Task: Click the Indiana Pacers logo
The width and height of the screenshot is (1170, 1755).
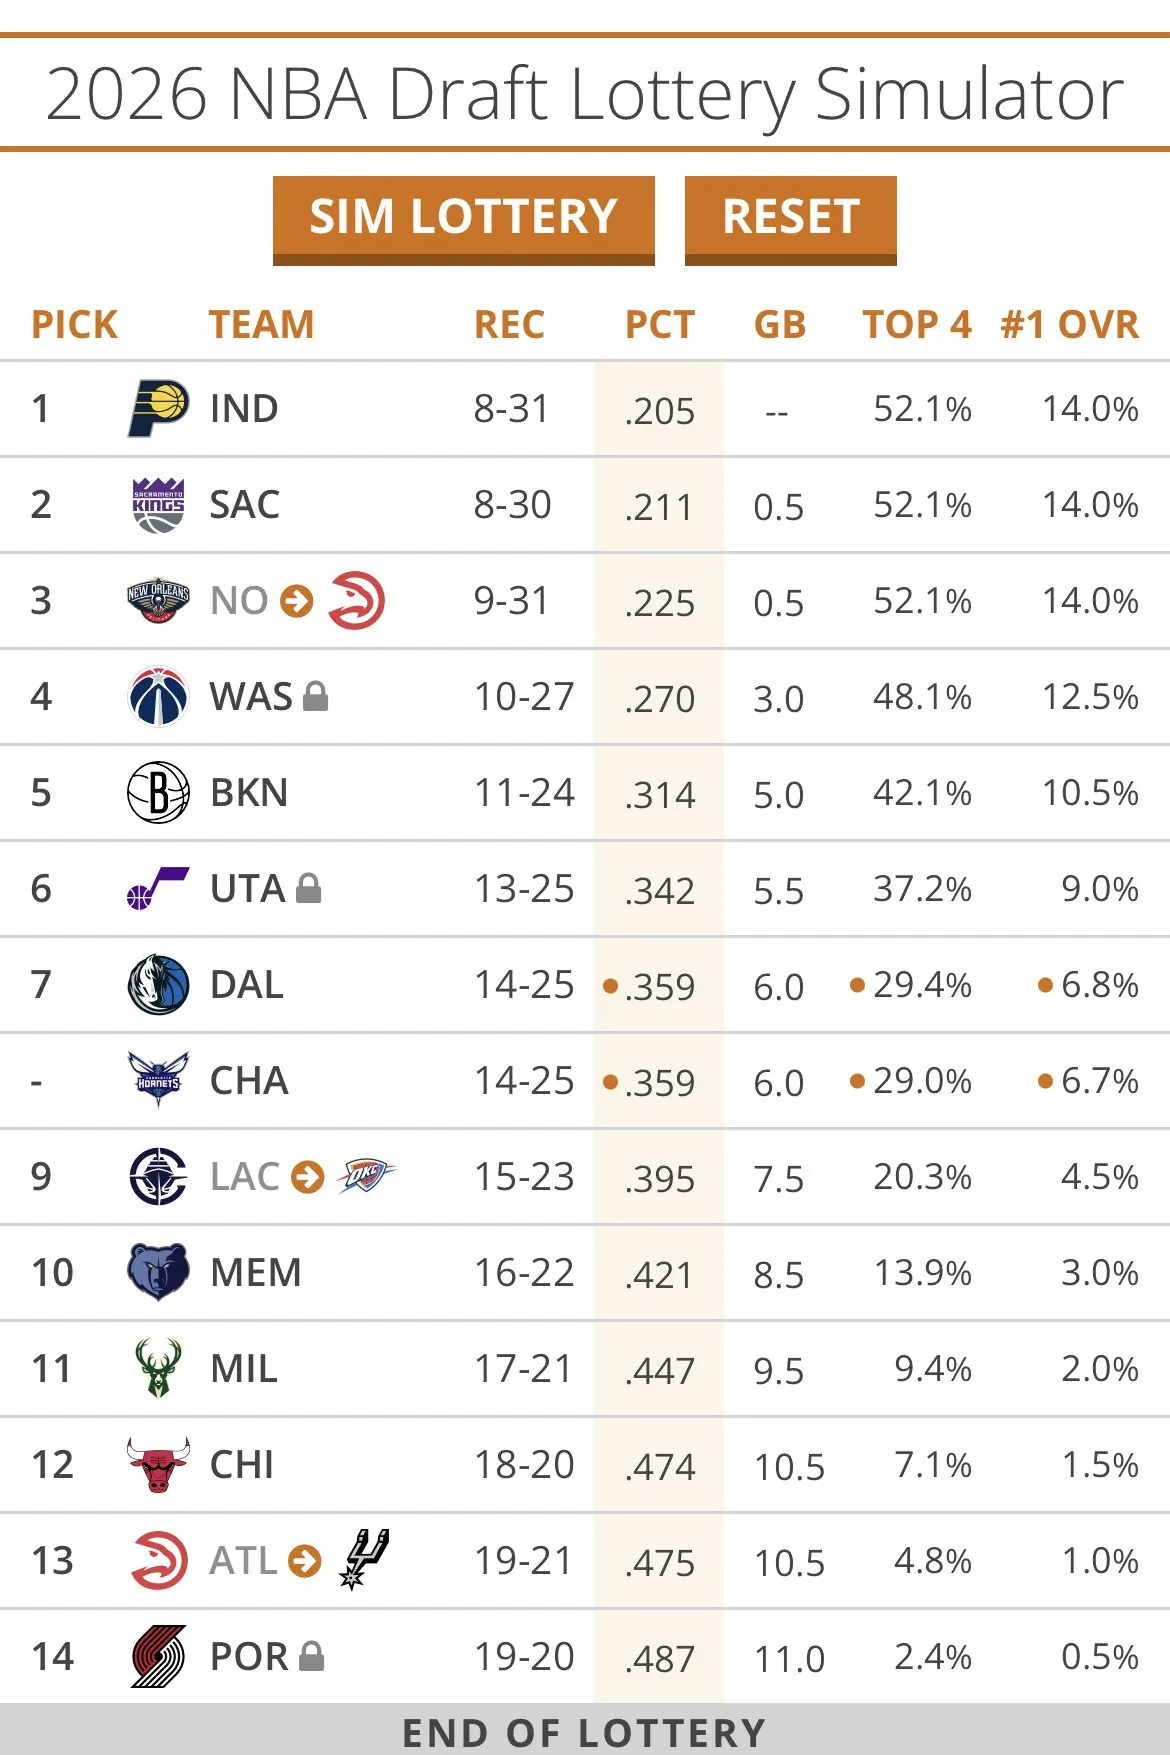Action: tap(158, 409)
